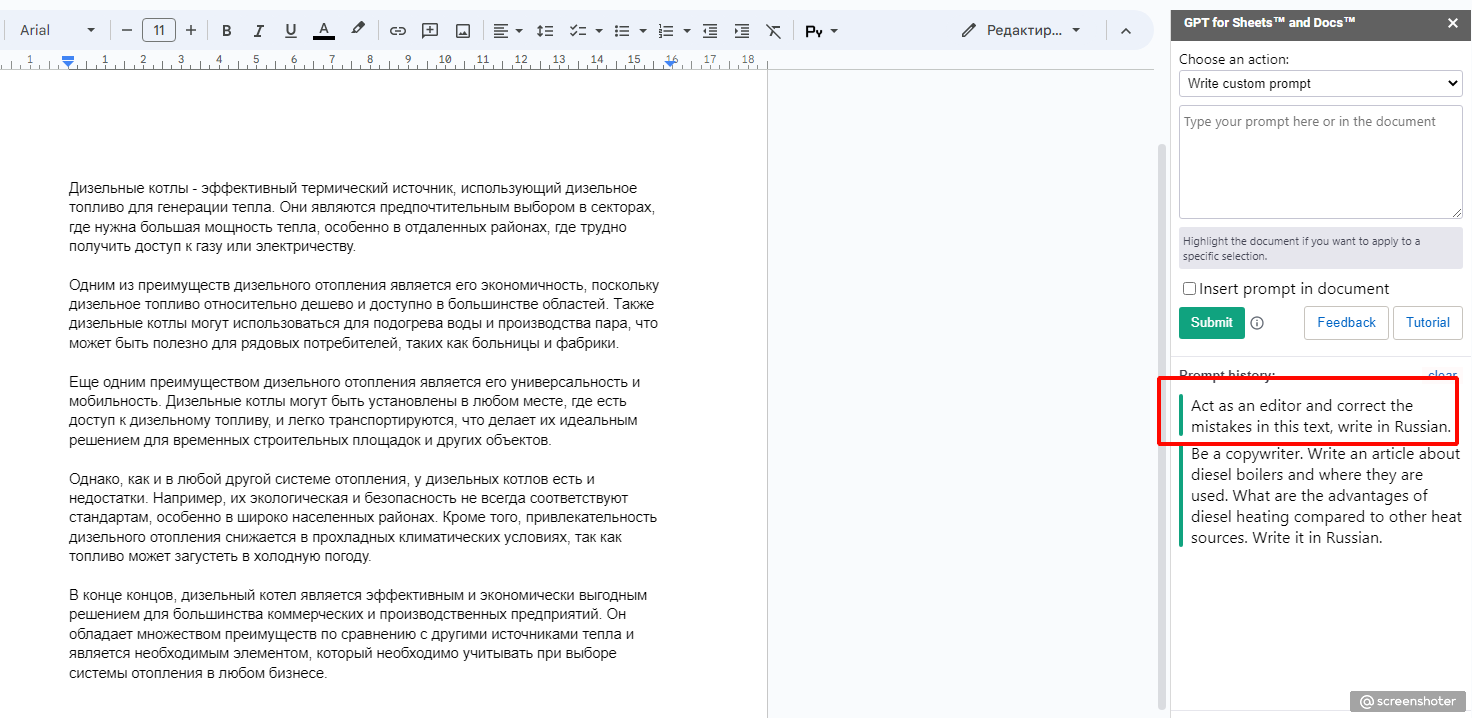Viewport: 1472px width, 718px height.
Task: Select the diesel boilers copywriter prompt history item
Action: tap(1325, 496)
